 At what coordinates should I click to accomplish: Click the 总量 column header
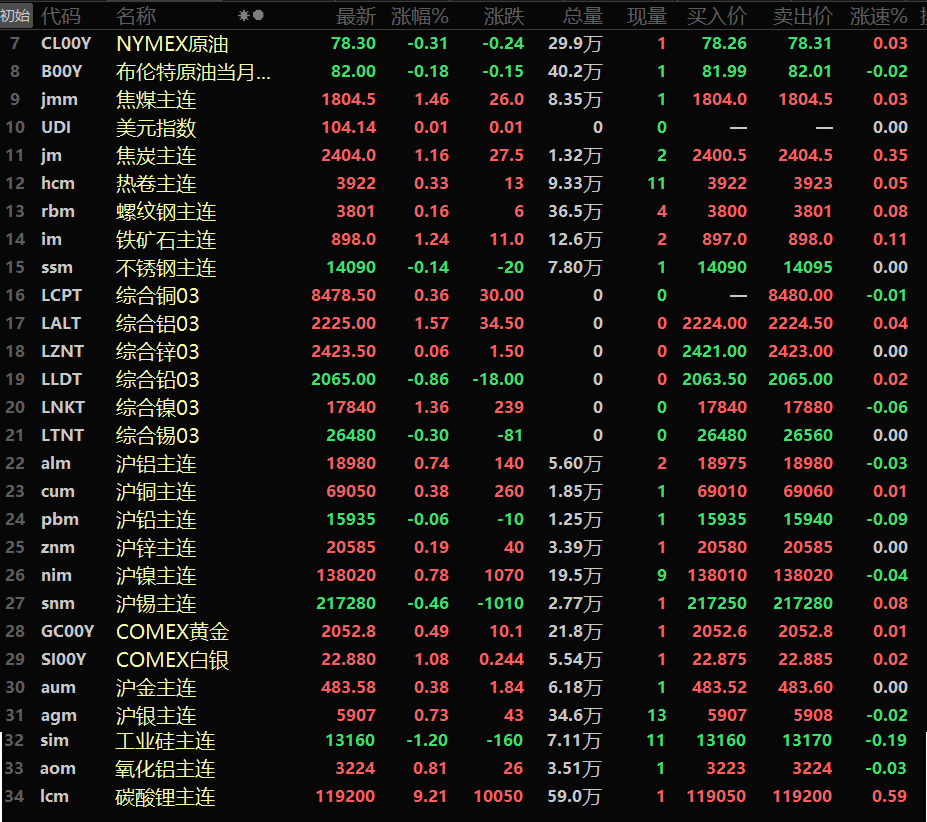(583, 16)
